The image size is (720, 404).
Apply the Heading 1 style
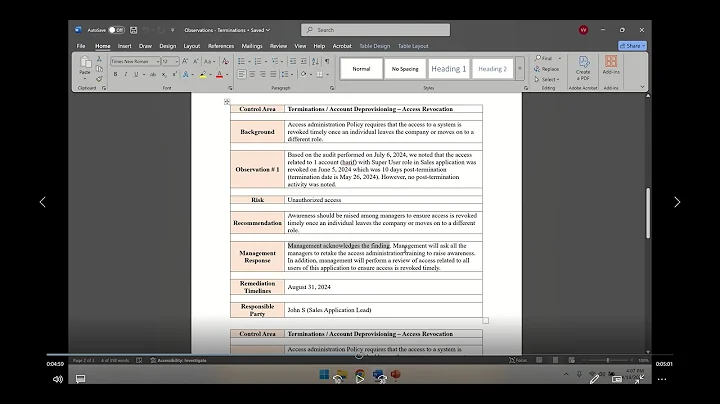click(449, 69)
